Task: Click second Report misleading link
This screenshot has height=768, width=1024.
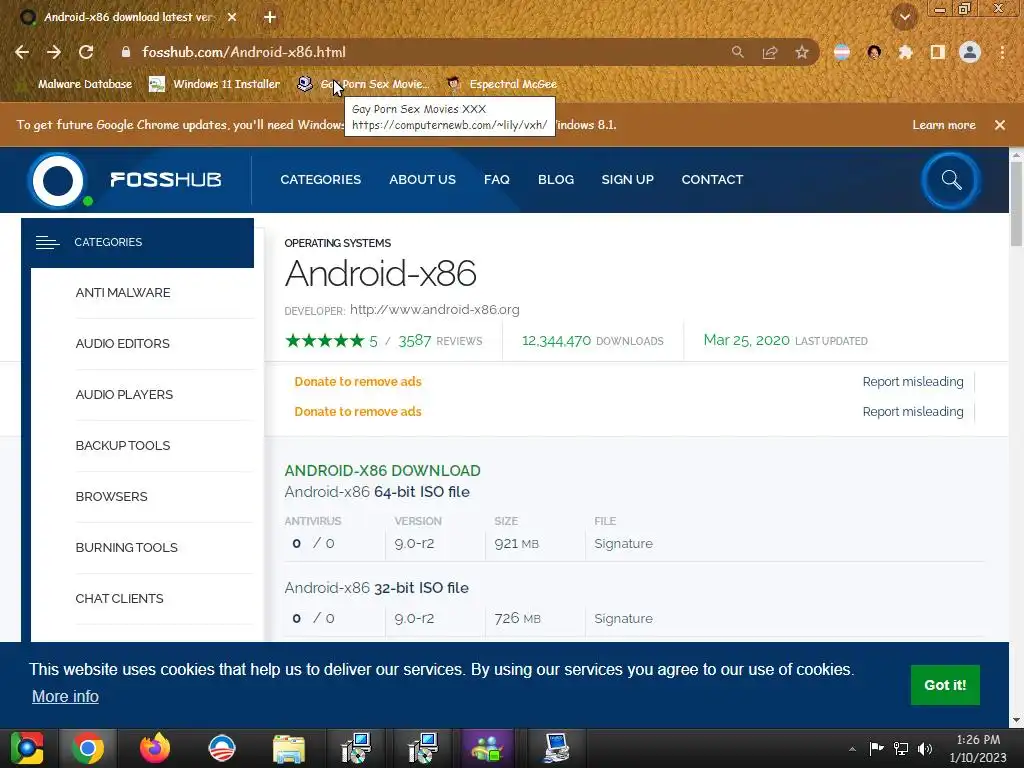Action: [913, 411]
